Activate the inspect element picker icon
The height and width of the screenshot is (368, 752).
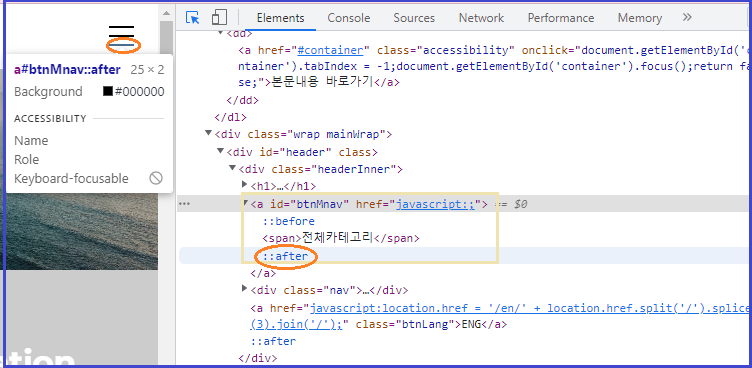point(192,18)
